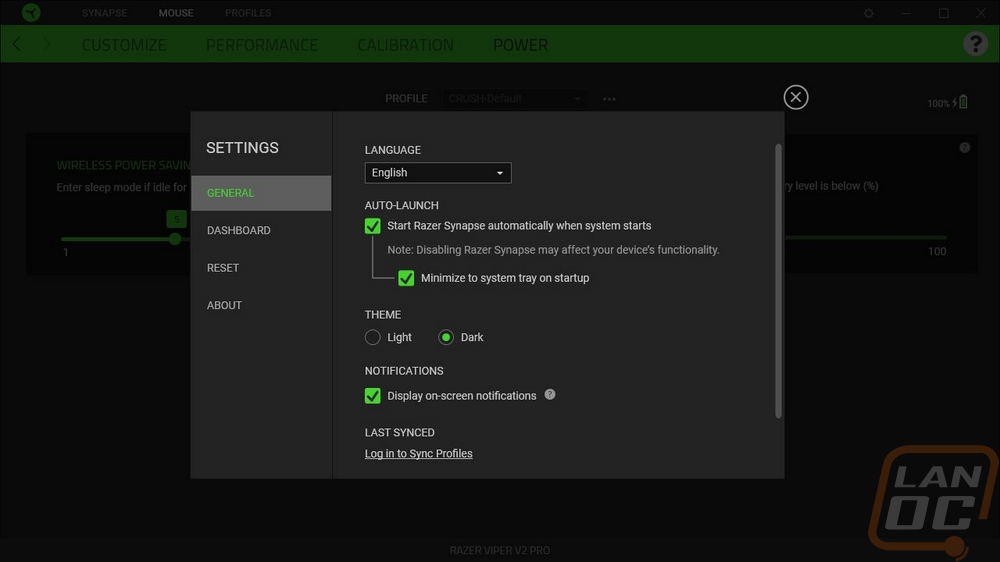Go back with the left arrow

click(x=17, y=44)
